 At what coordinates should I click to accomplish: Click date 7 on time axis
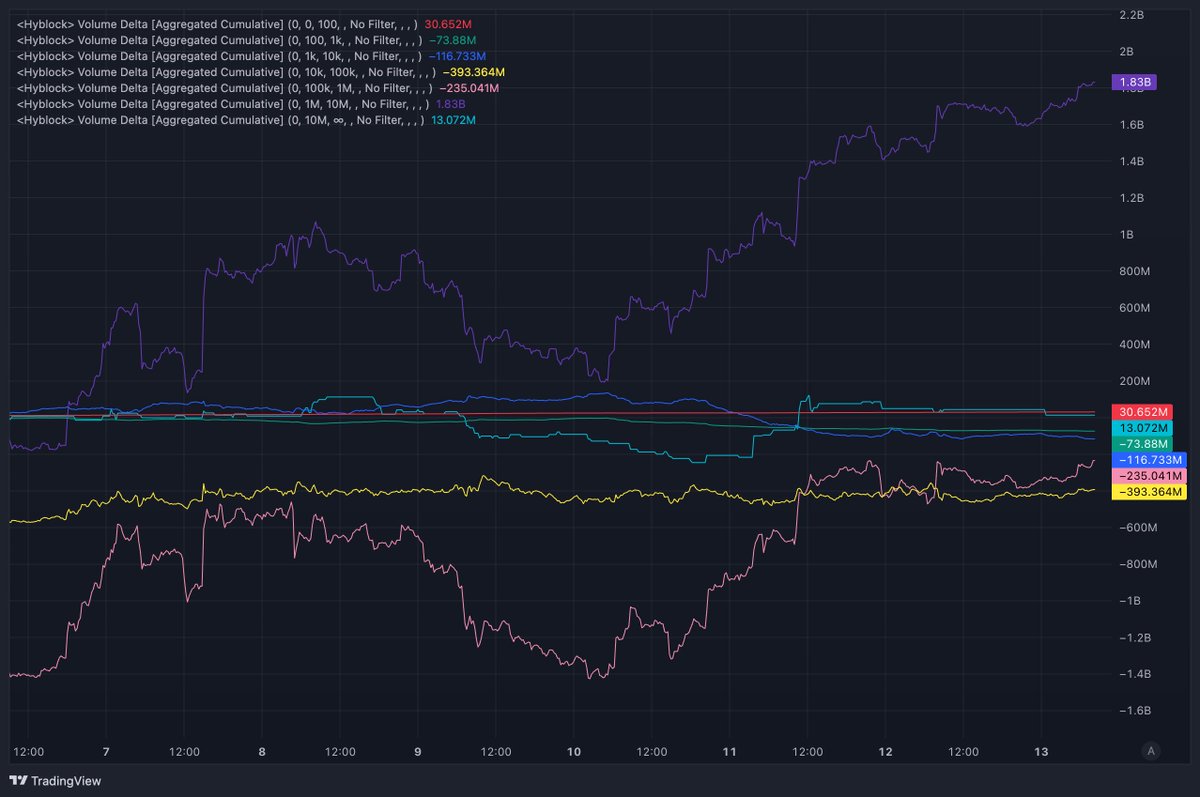106,751
